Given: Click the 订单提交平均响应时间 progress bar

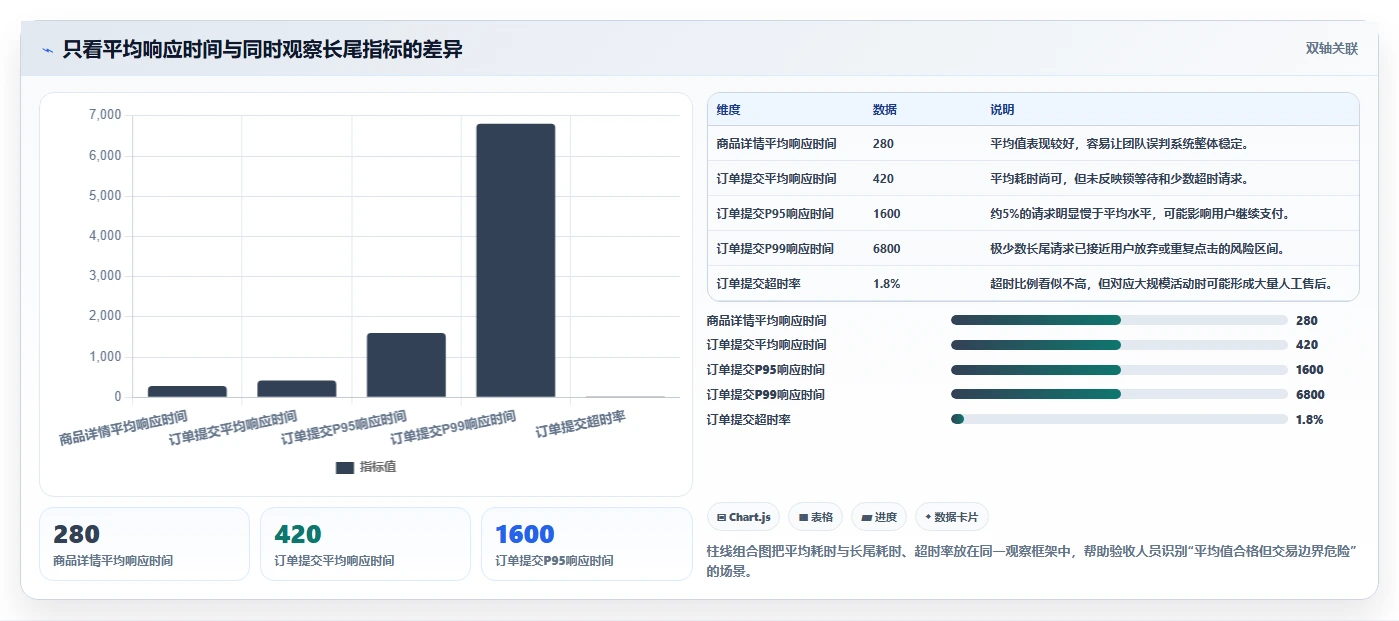Looking at the screenshot, I should click(x=1119, y=345).
